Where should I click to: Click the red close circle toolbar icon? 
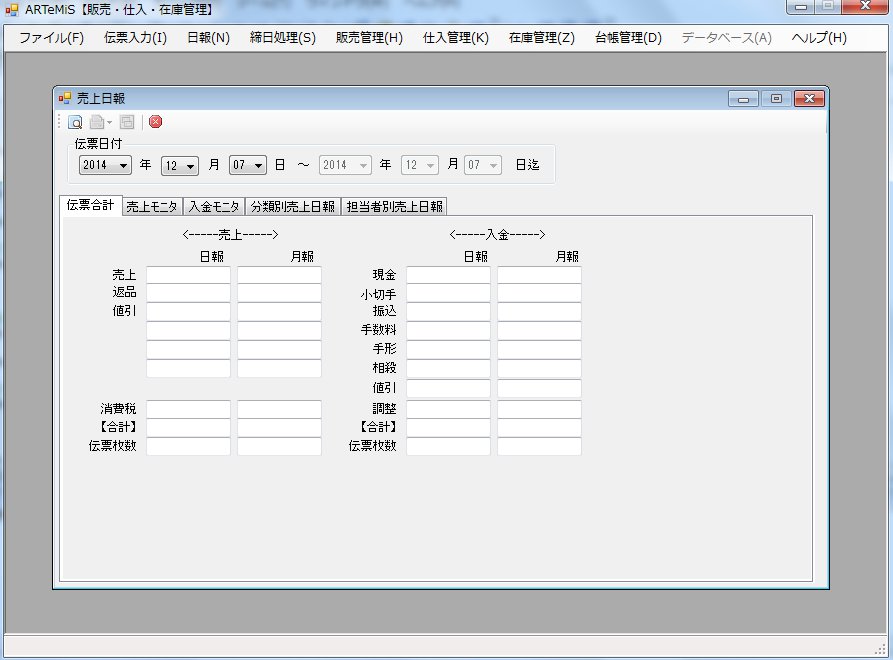(155, 122)
